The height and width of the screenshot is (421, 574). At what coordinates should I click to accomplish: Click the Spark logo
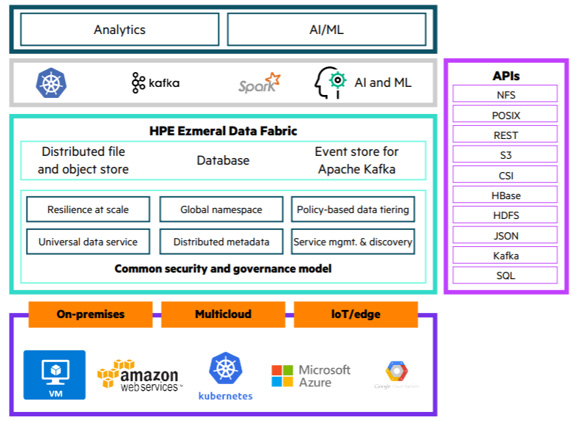(259, 83)
